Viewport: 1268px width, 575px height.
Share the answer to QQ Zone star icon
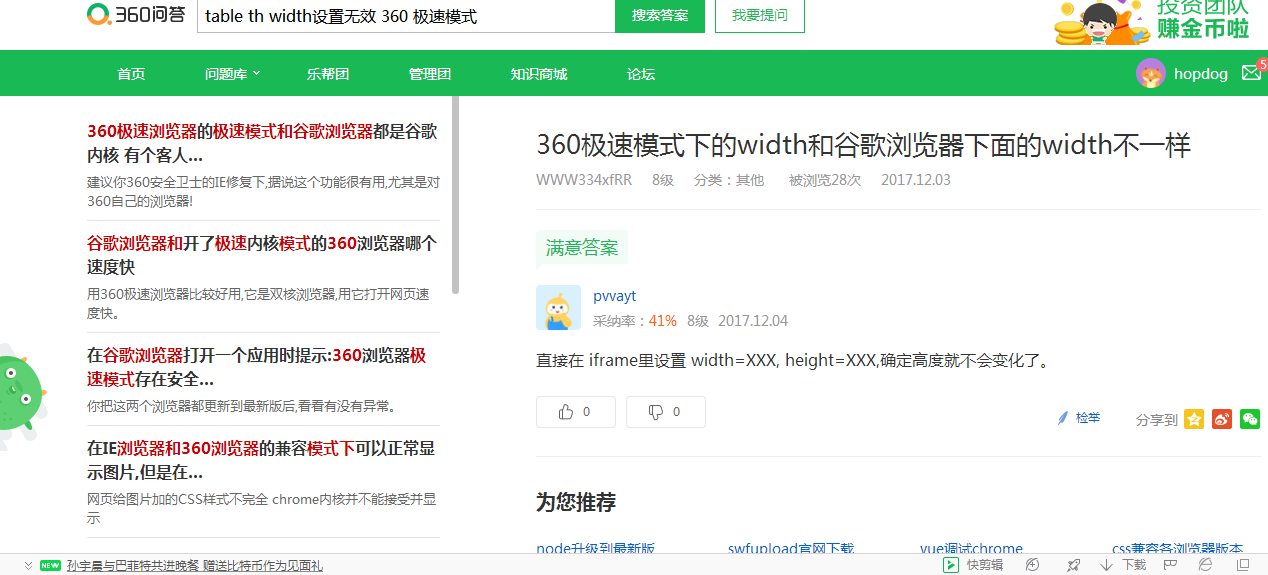(1194, 419)
